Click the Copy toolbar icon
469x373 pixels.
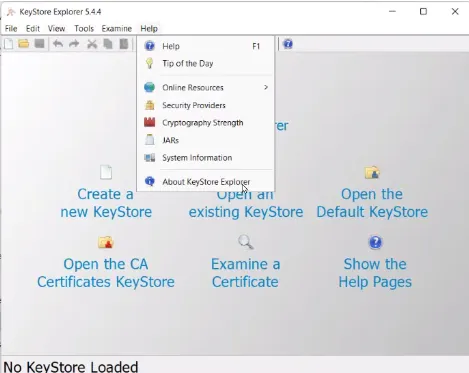pyautogui.click(x=108, y=44)
